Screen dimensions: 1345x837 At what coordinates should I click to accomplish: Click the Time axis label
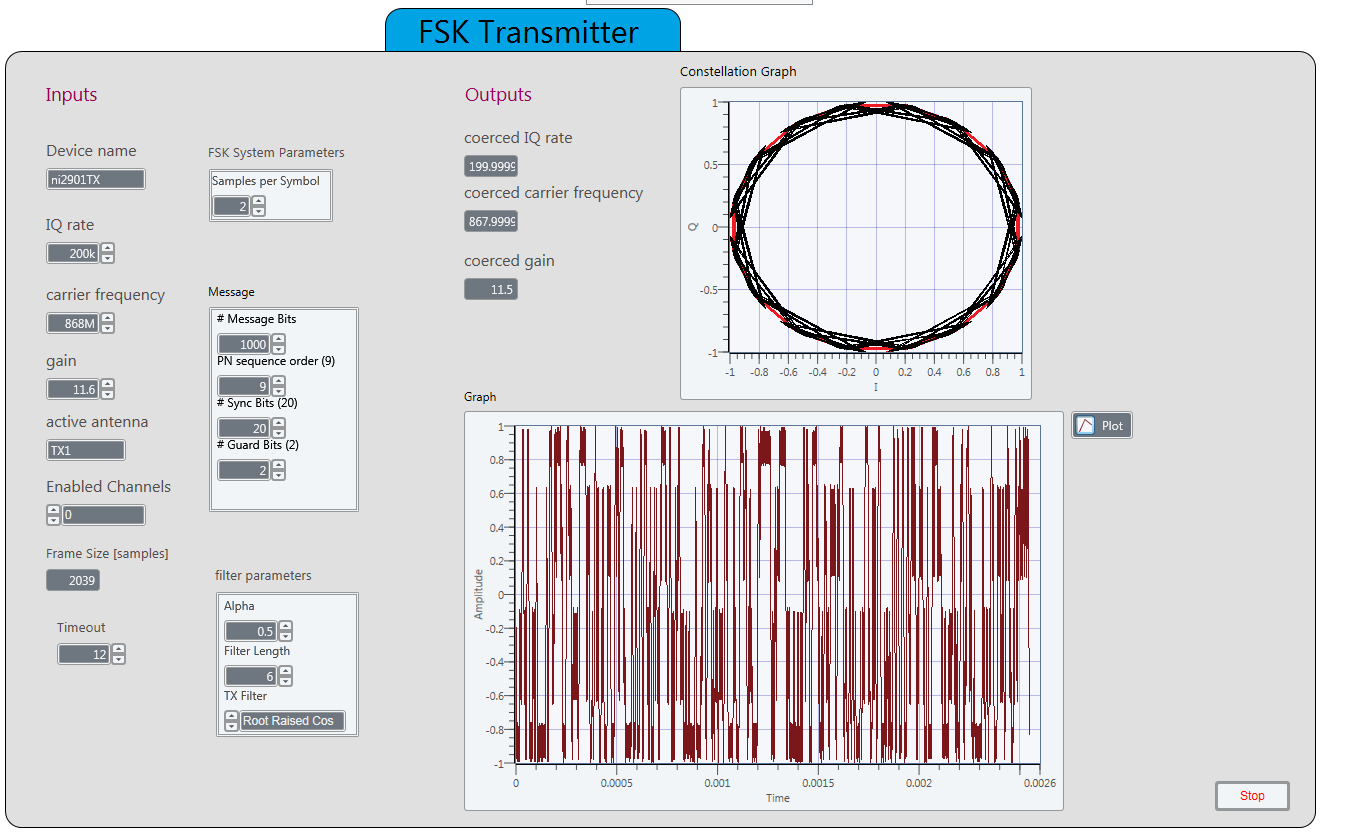tap(778, 798)
